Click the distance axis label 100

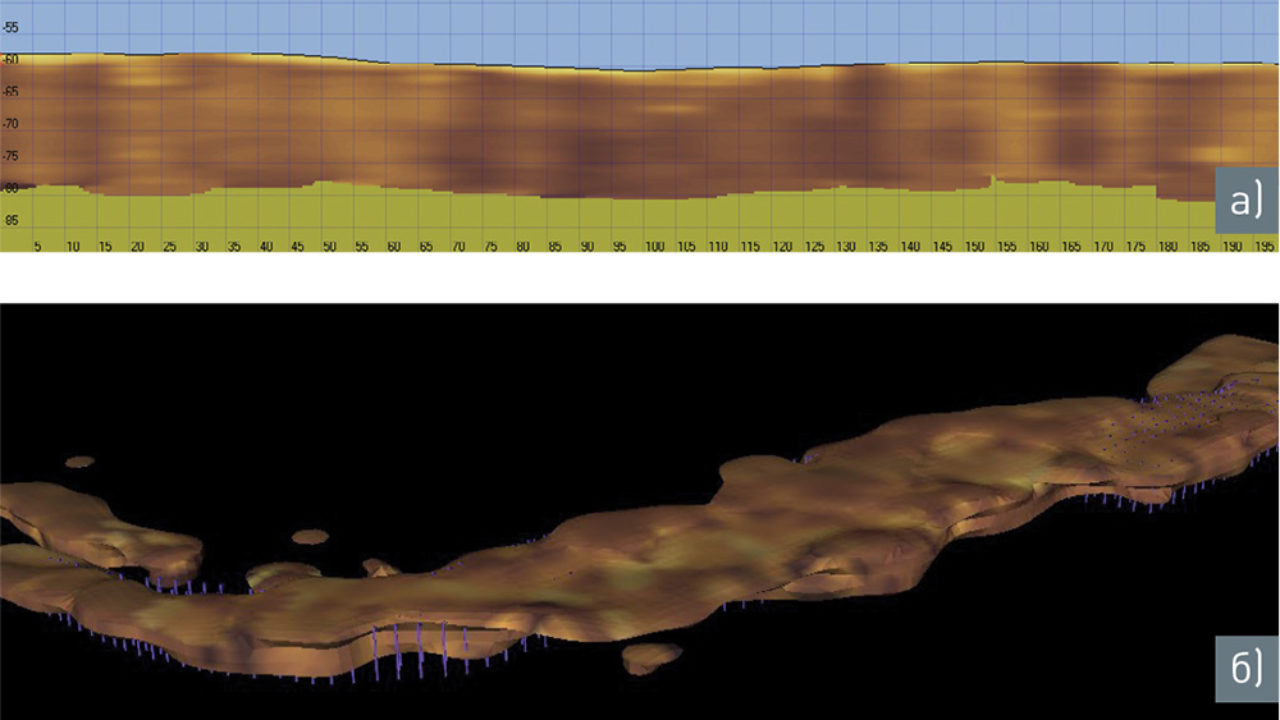(653, 246)
